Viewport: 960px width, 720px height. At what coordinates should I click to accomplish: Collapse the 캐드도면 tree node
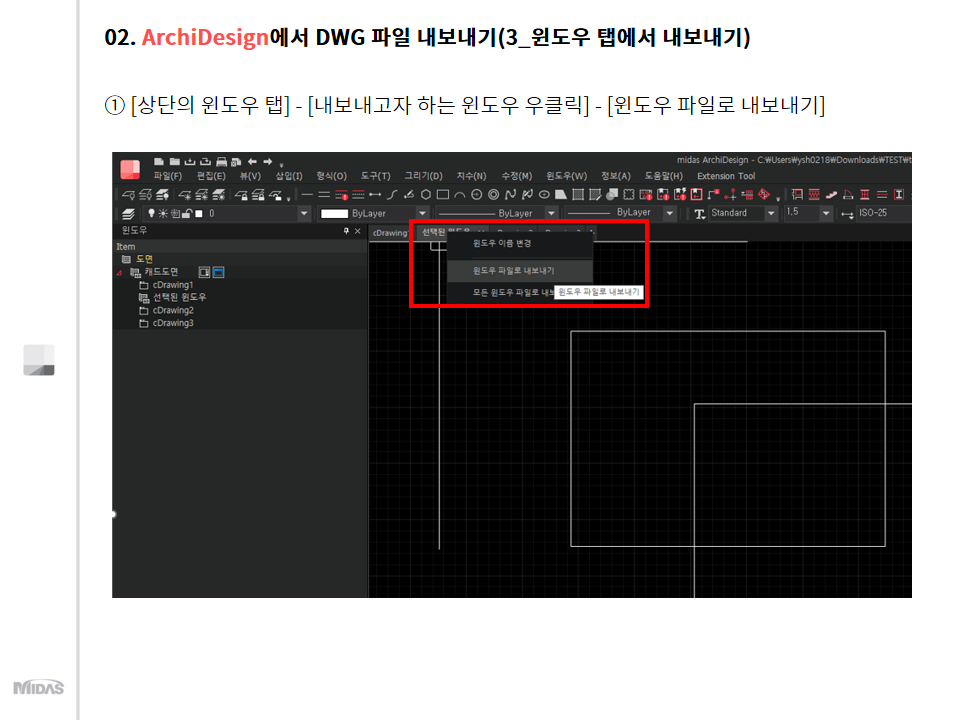click(119, 272)
